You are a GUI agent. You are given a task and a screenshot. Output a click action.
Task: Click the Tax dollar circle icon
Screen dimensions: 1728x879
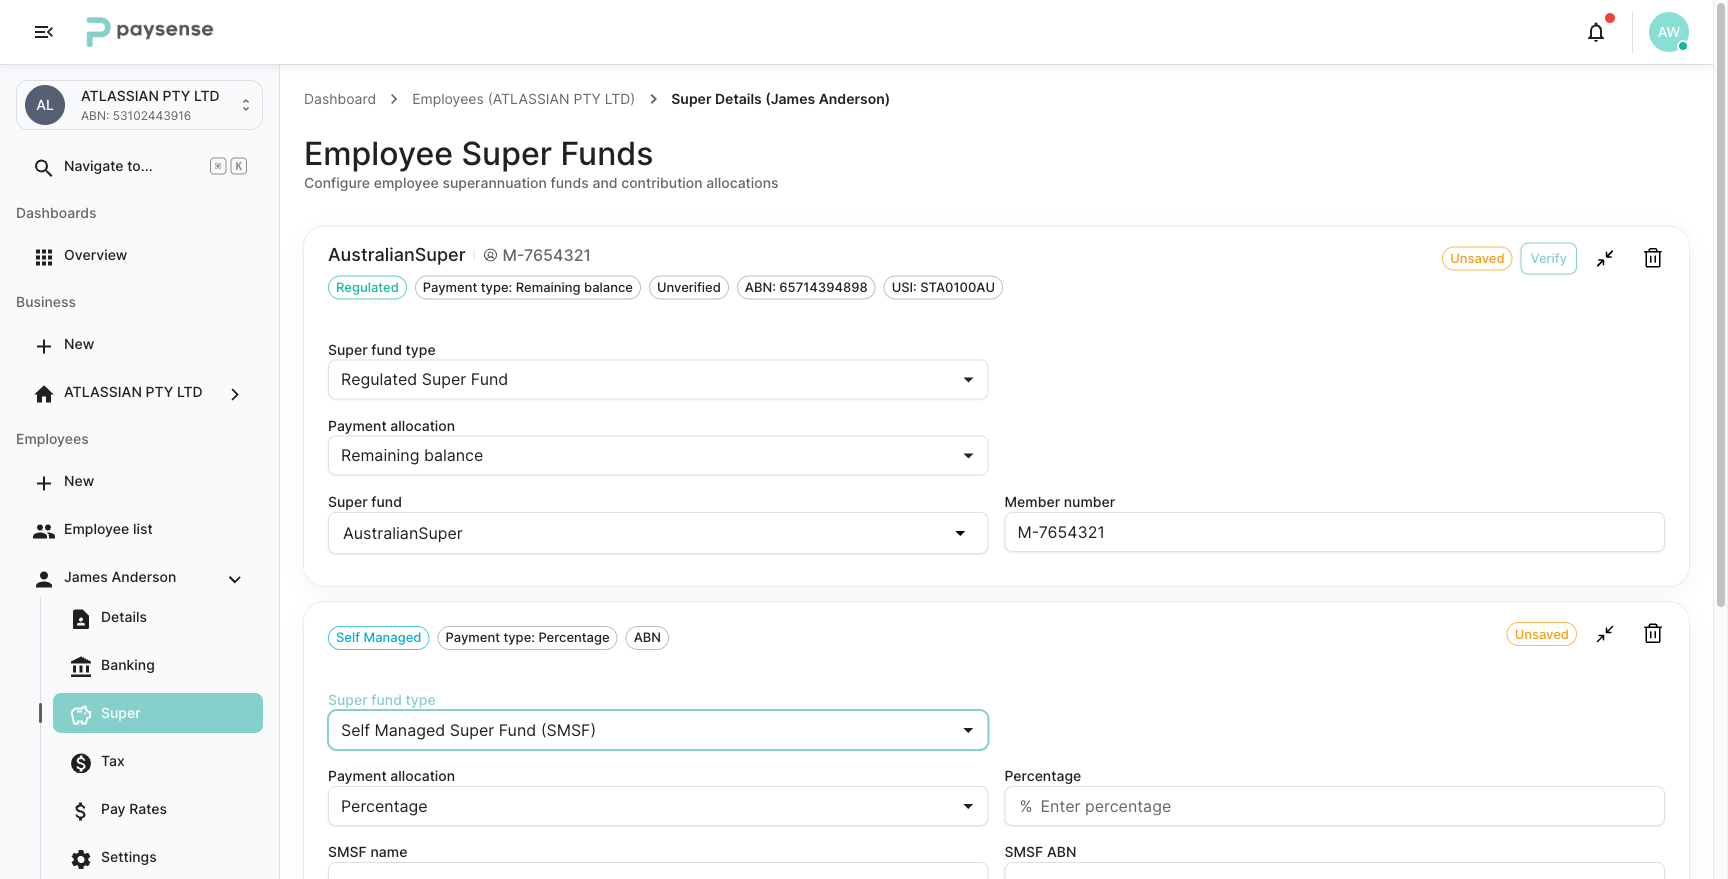click(81, 763)
